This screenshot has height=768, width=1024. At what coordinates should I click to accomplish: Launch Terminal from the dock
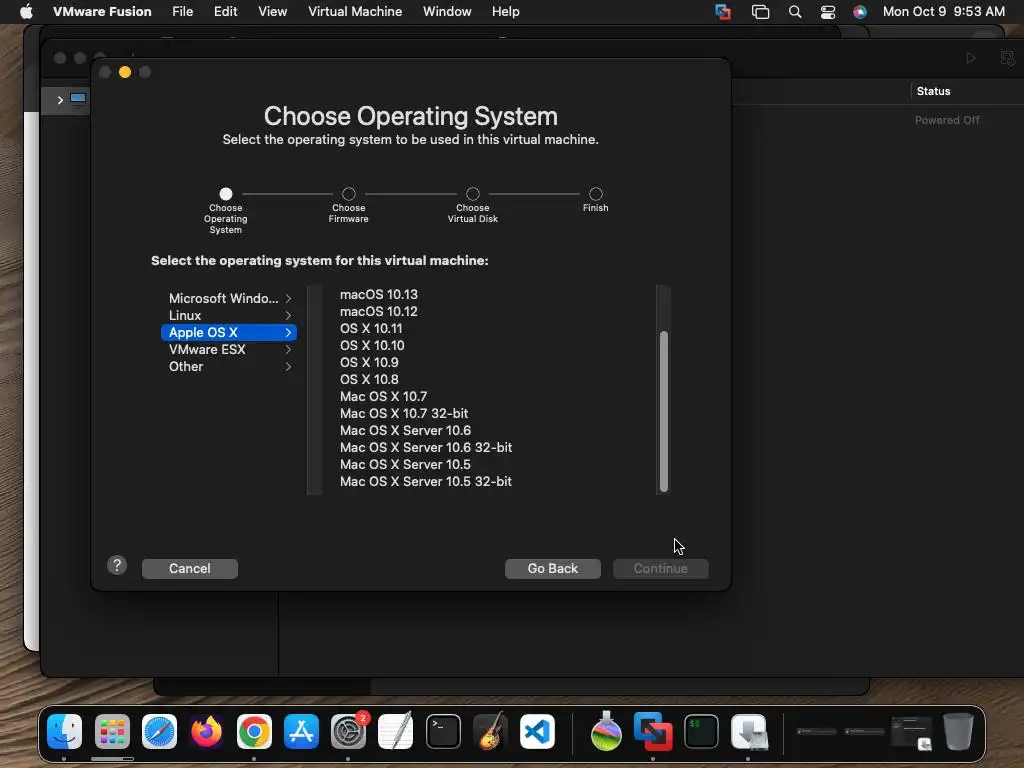pos(443,731)
